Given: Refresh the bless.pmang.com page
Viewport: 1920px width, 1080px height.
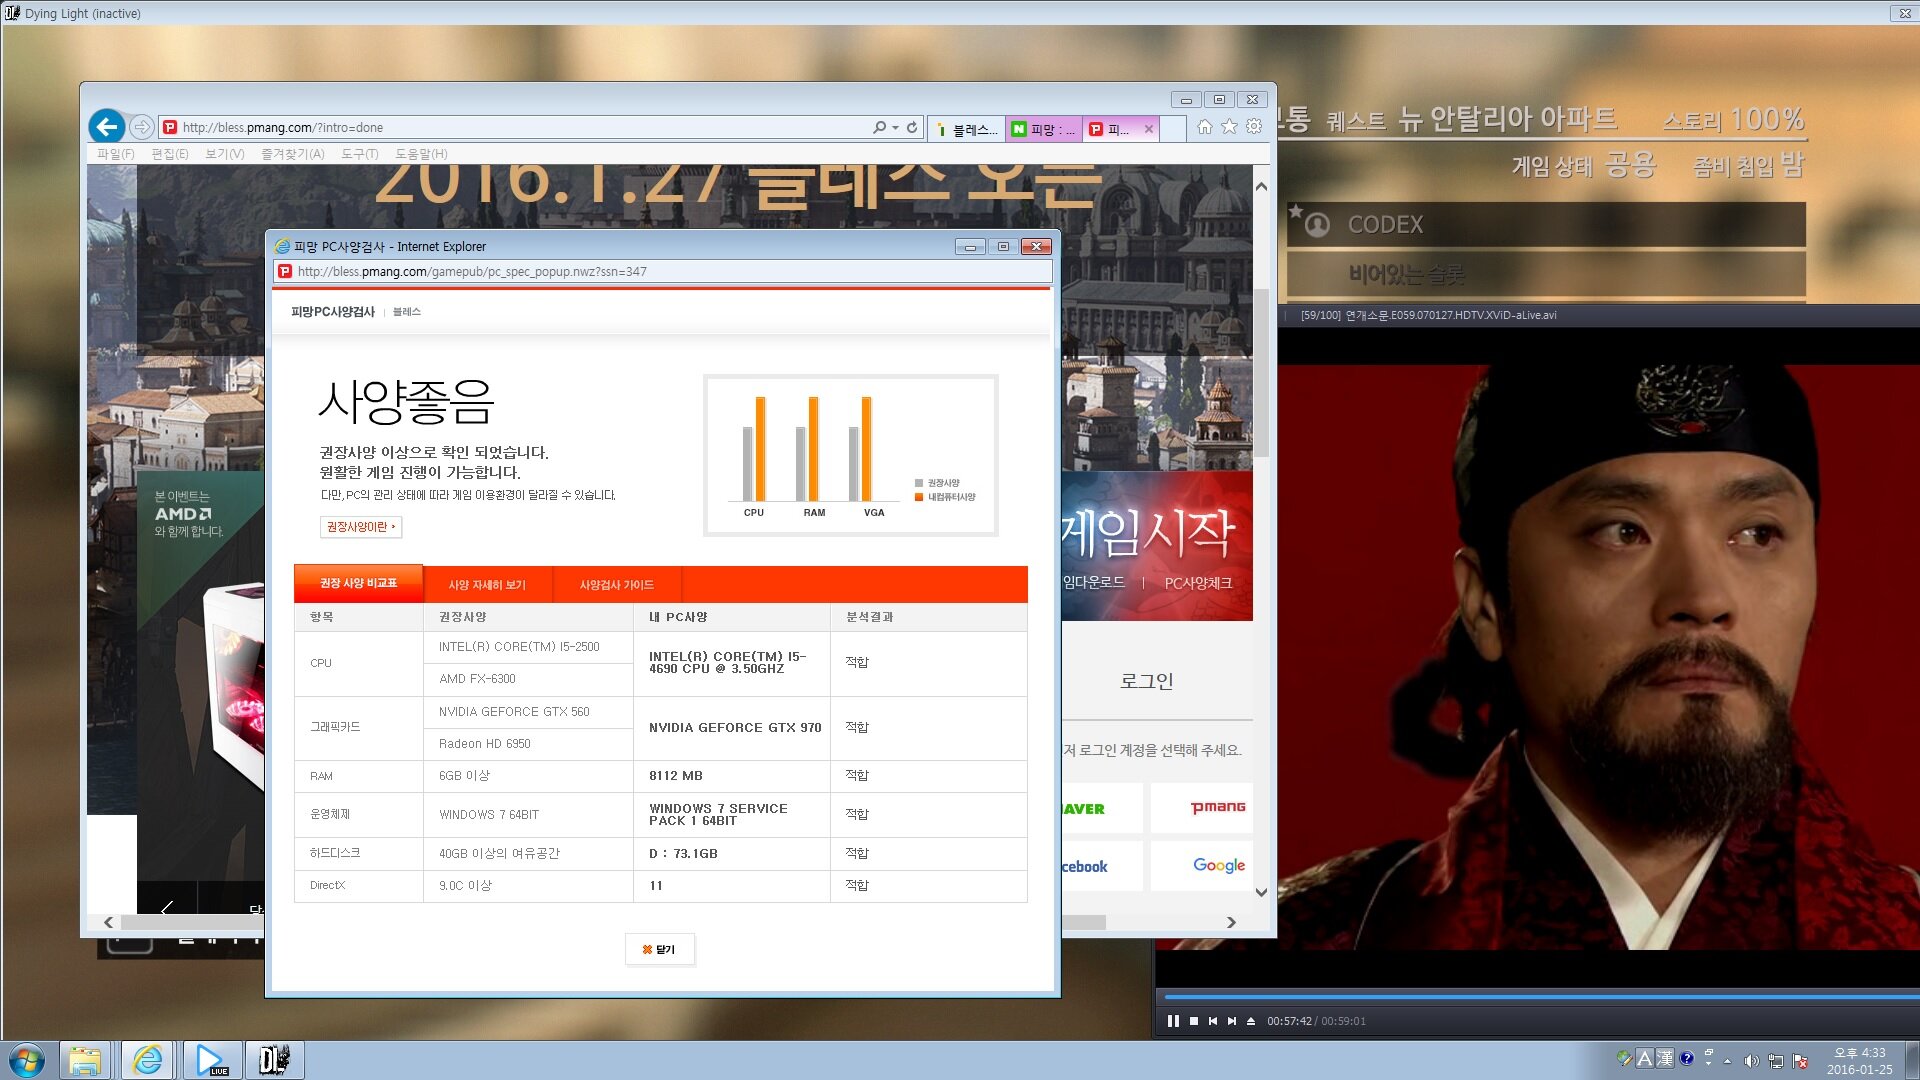Looking at the screenshot, I should point(912,127).
